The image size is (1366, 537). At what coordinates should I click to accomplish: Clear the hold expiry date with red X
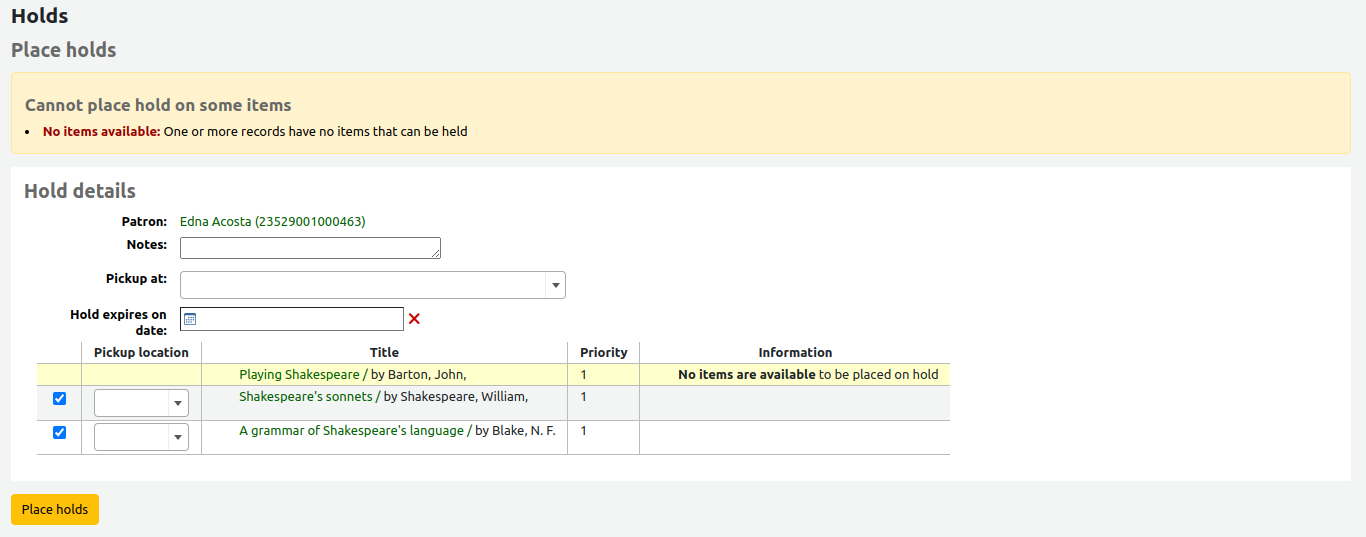[414, 319]
